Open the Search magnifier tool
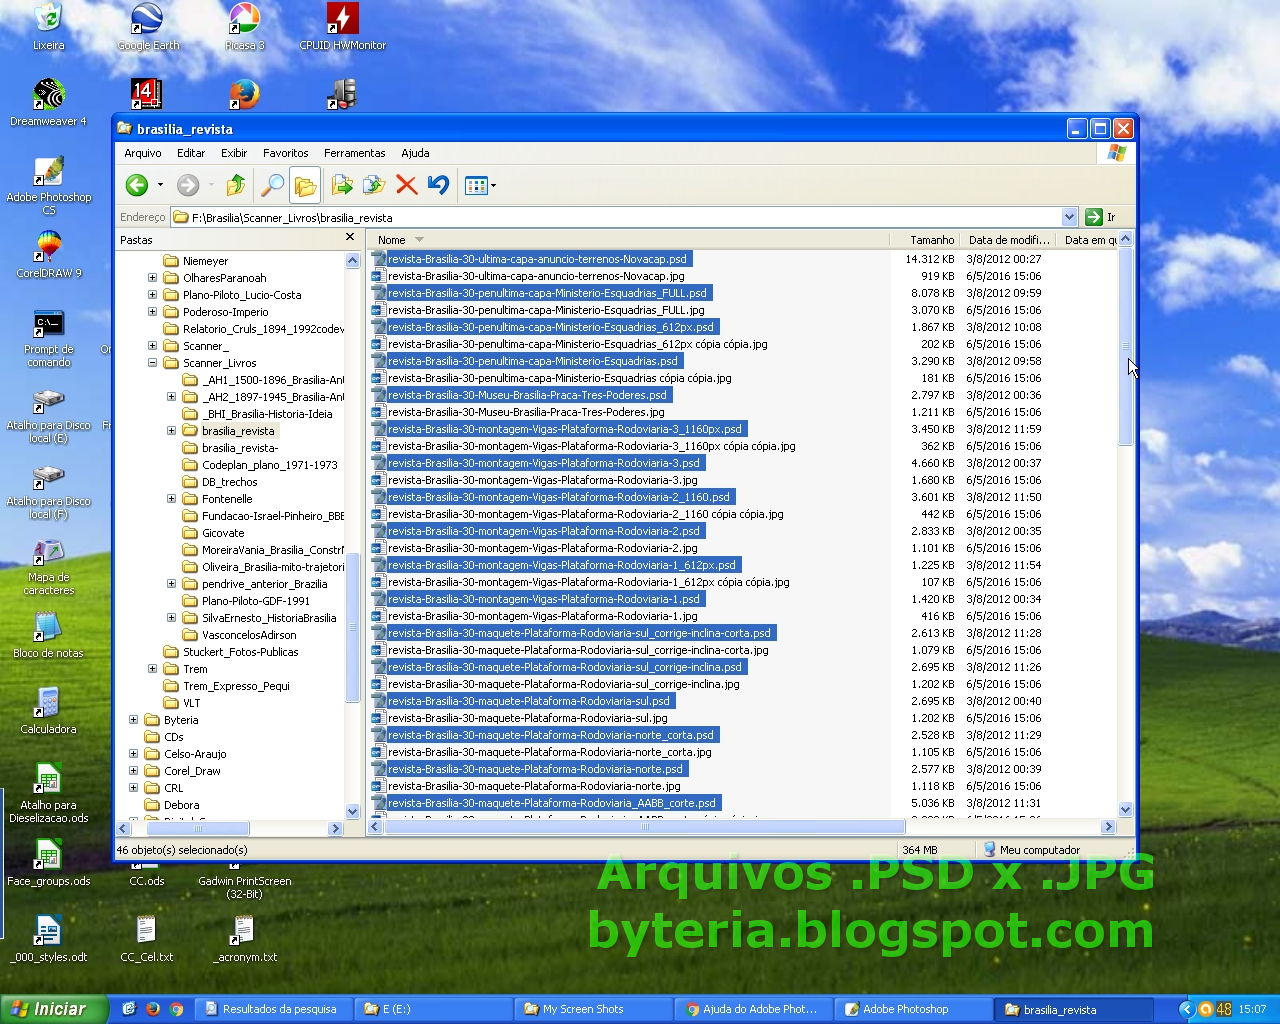Screen dimensions: 1280x1024 (x=271, y=185)
